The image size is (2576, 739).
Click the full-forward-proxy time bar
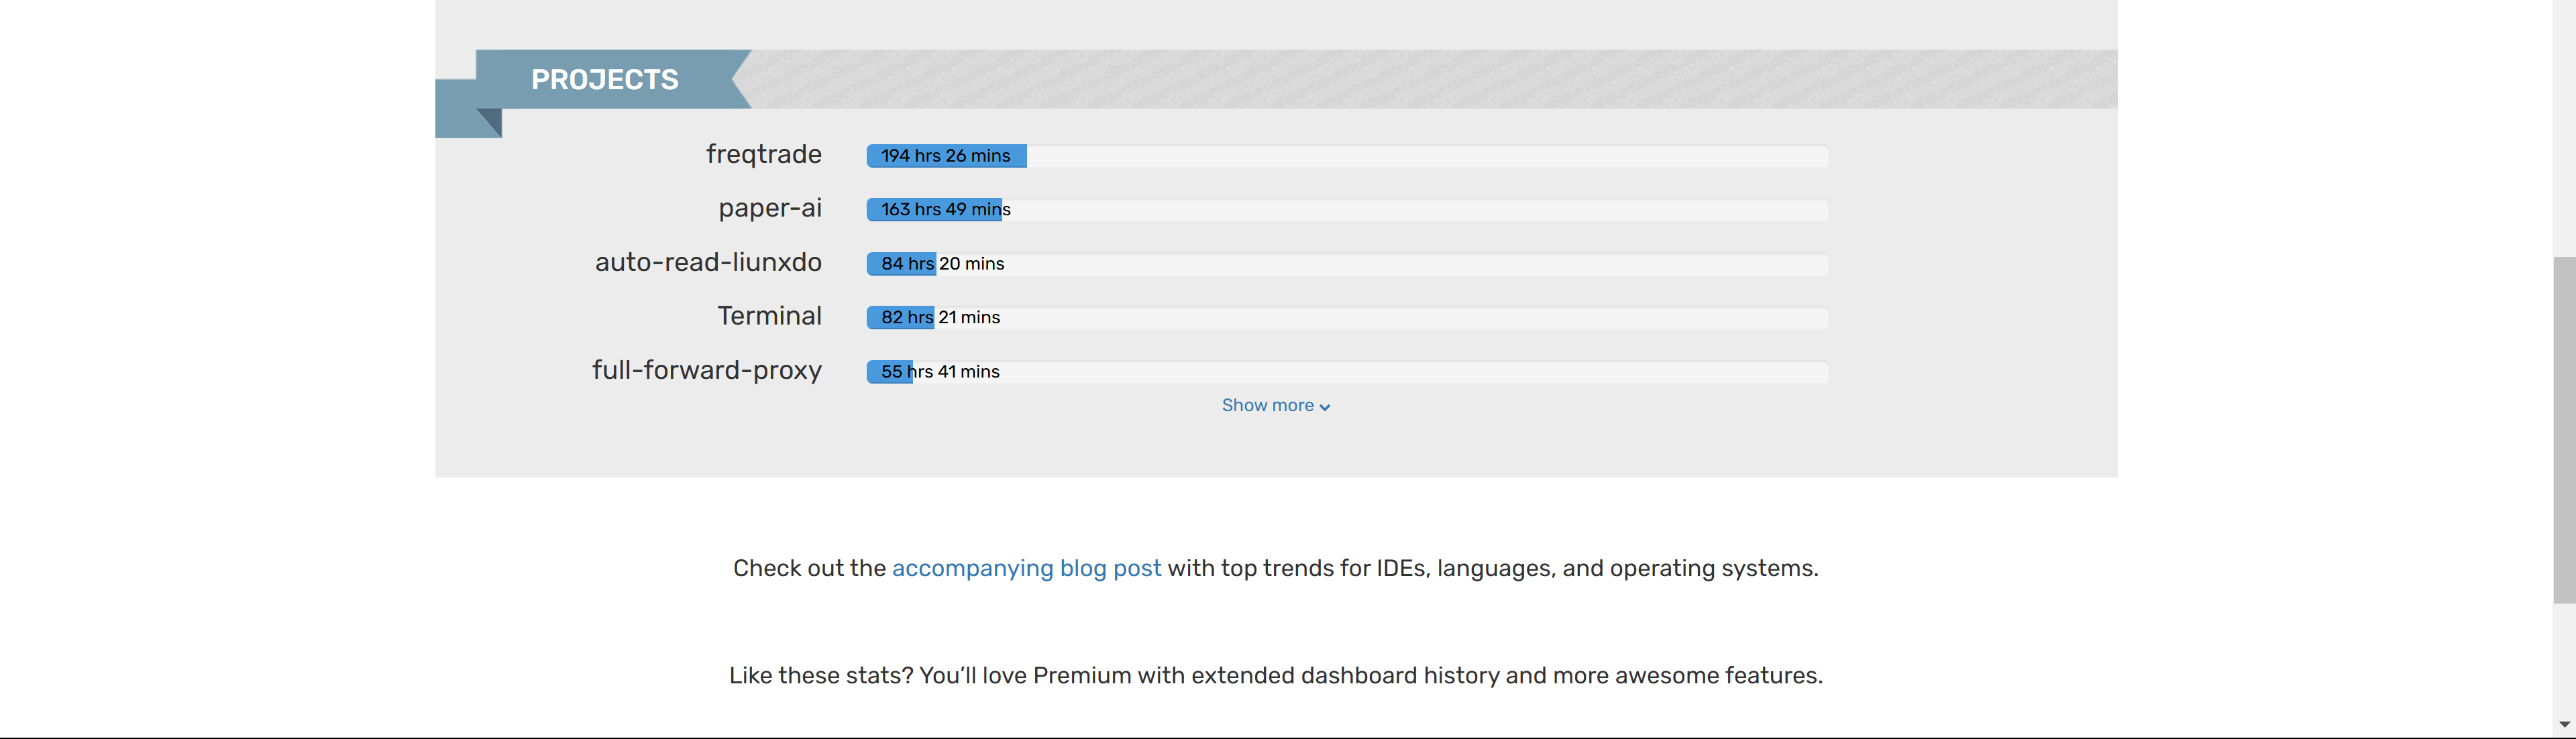click(1347, 372)
